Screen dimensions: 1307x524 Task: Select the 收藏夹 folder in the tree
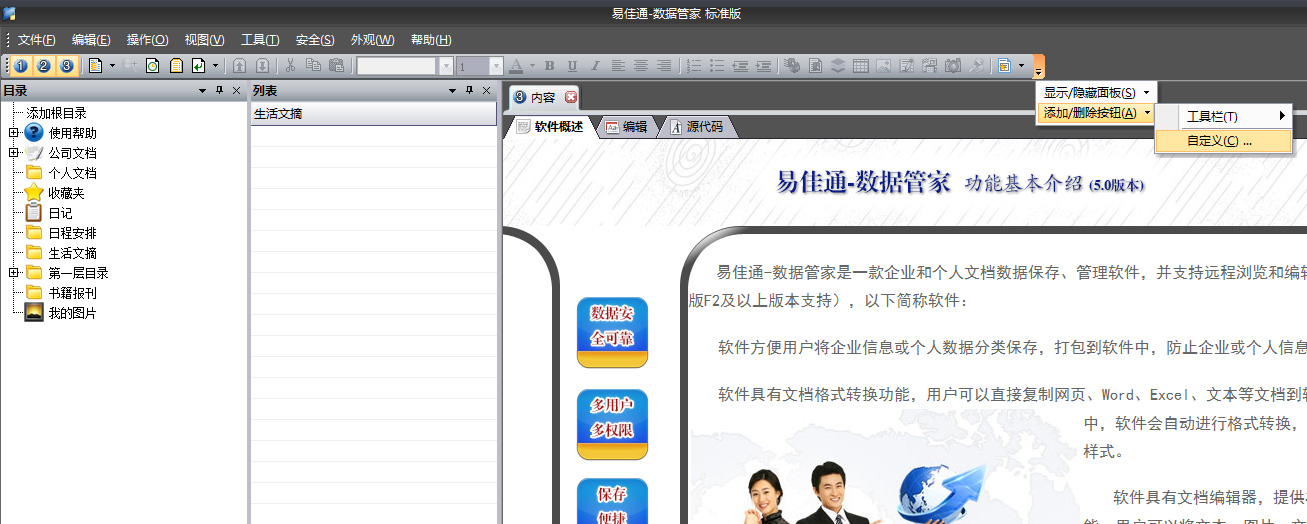66,193
